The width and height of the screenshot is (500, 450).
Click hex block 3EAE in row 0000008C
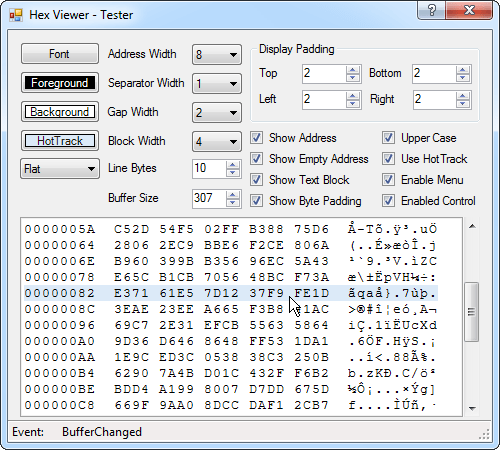point(132,309)
